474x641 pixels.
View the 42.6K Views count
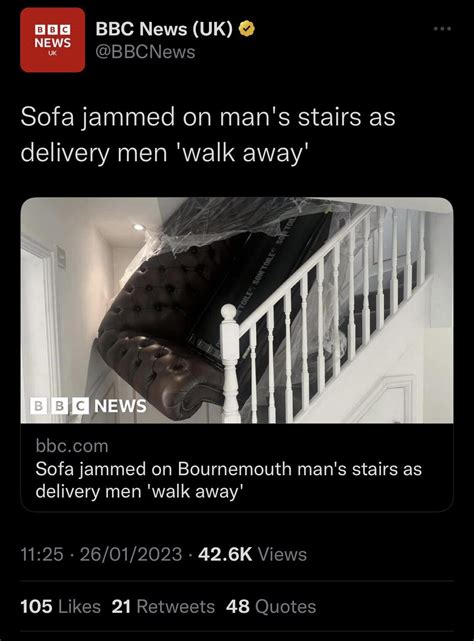point(252,555)
